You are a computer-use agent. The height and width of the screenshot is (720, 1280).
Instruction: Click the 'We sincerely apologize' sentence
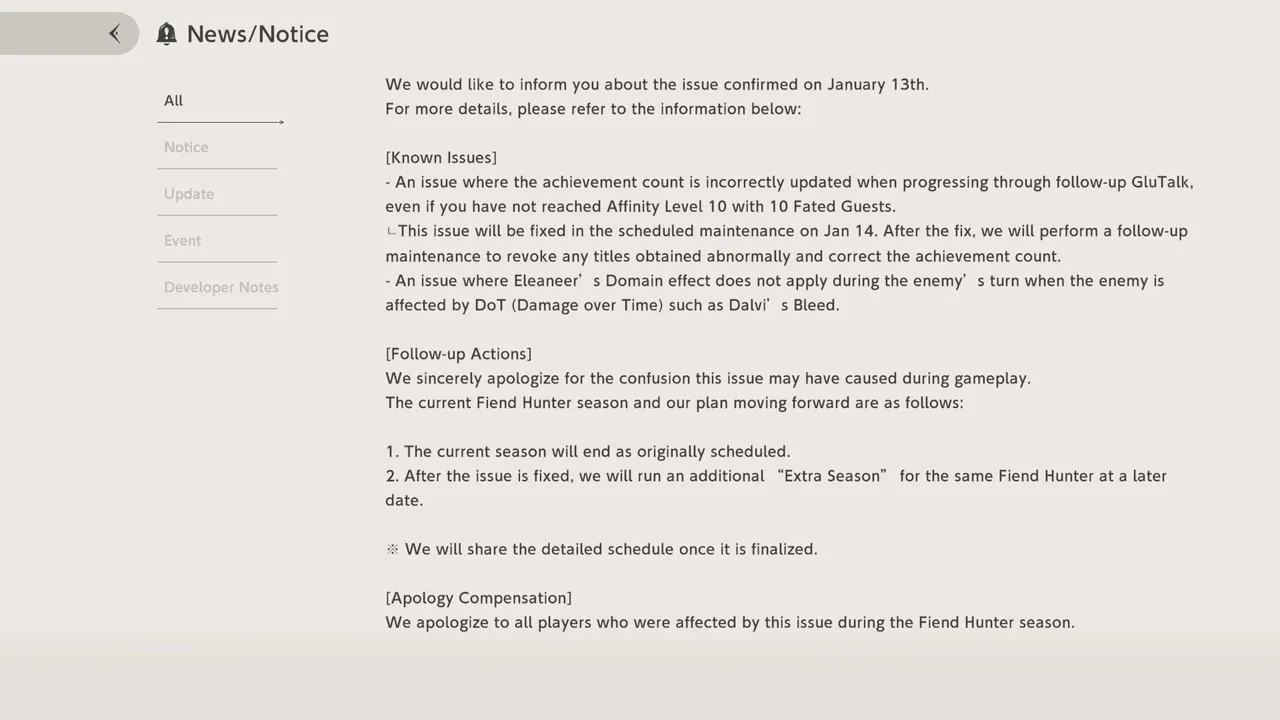click(707, 378)
